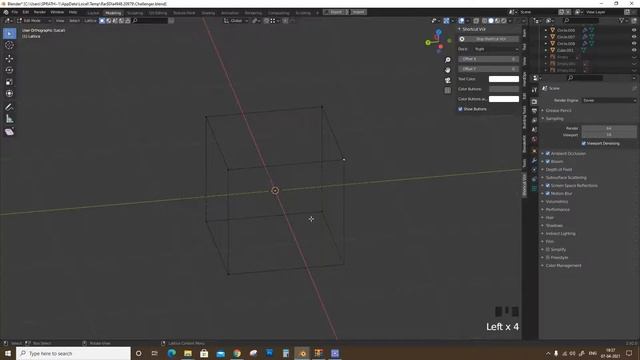The width and height of the screenshot is (640, 360).
Task: Select the Rotate tool
Action: pos(9,70)
